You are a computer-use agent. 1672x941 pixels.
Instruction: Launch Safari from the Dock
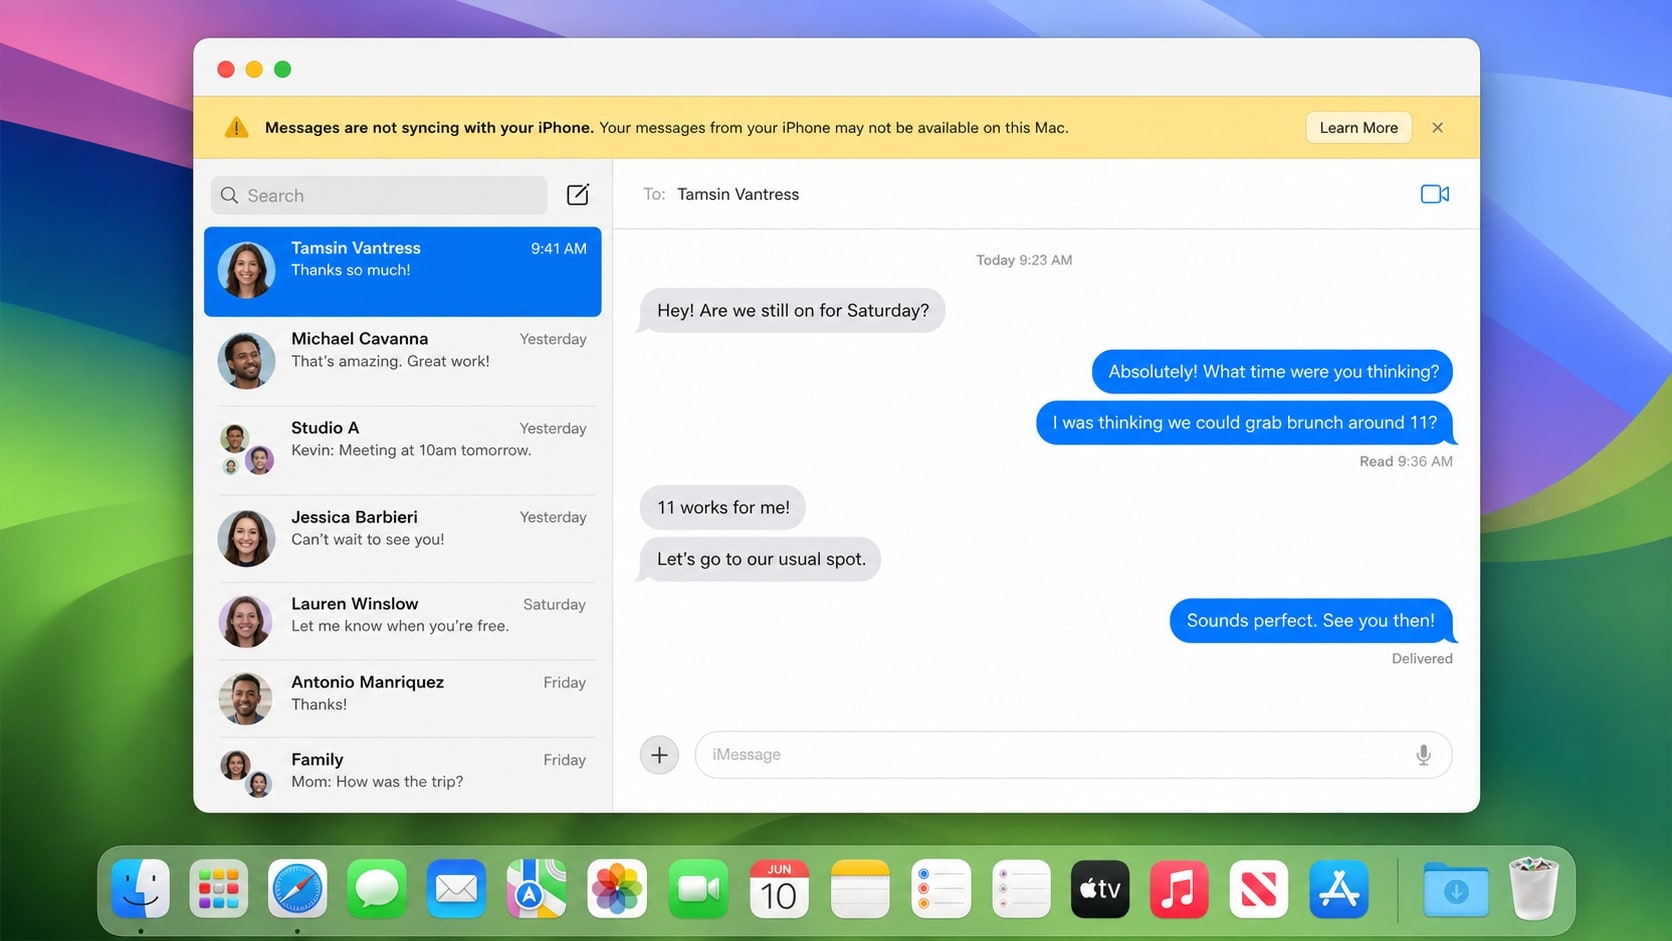click(x=297, y=888)
